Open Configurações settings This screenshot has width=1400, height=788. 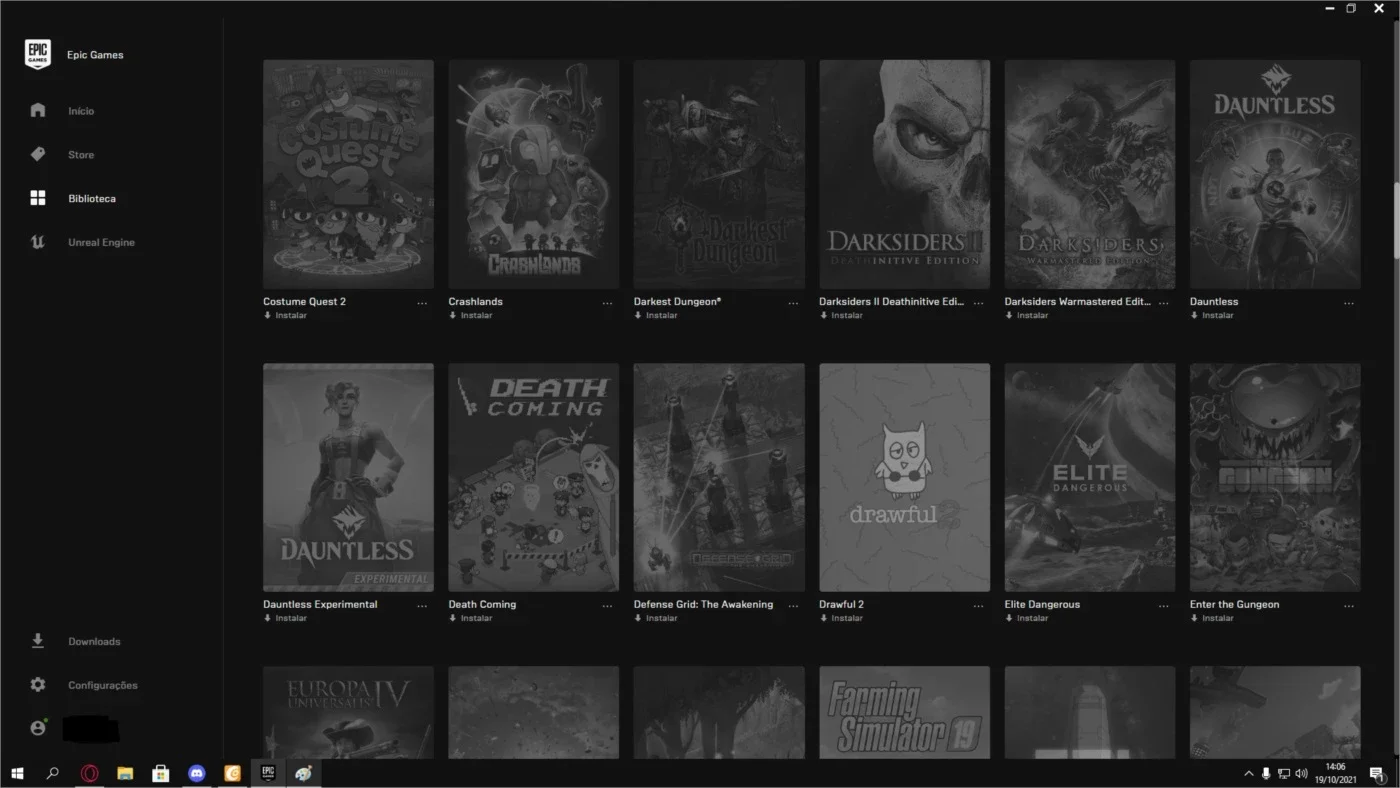pyautogui.click(x=103, y=686)
